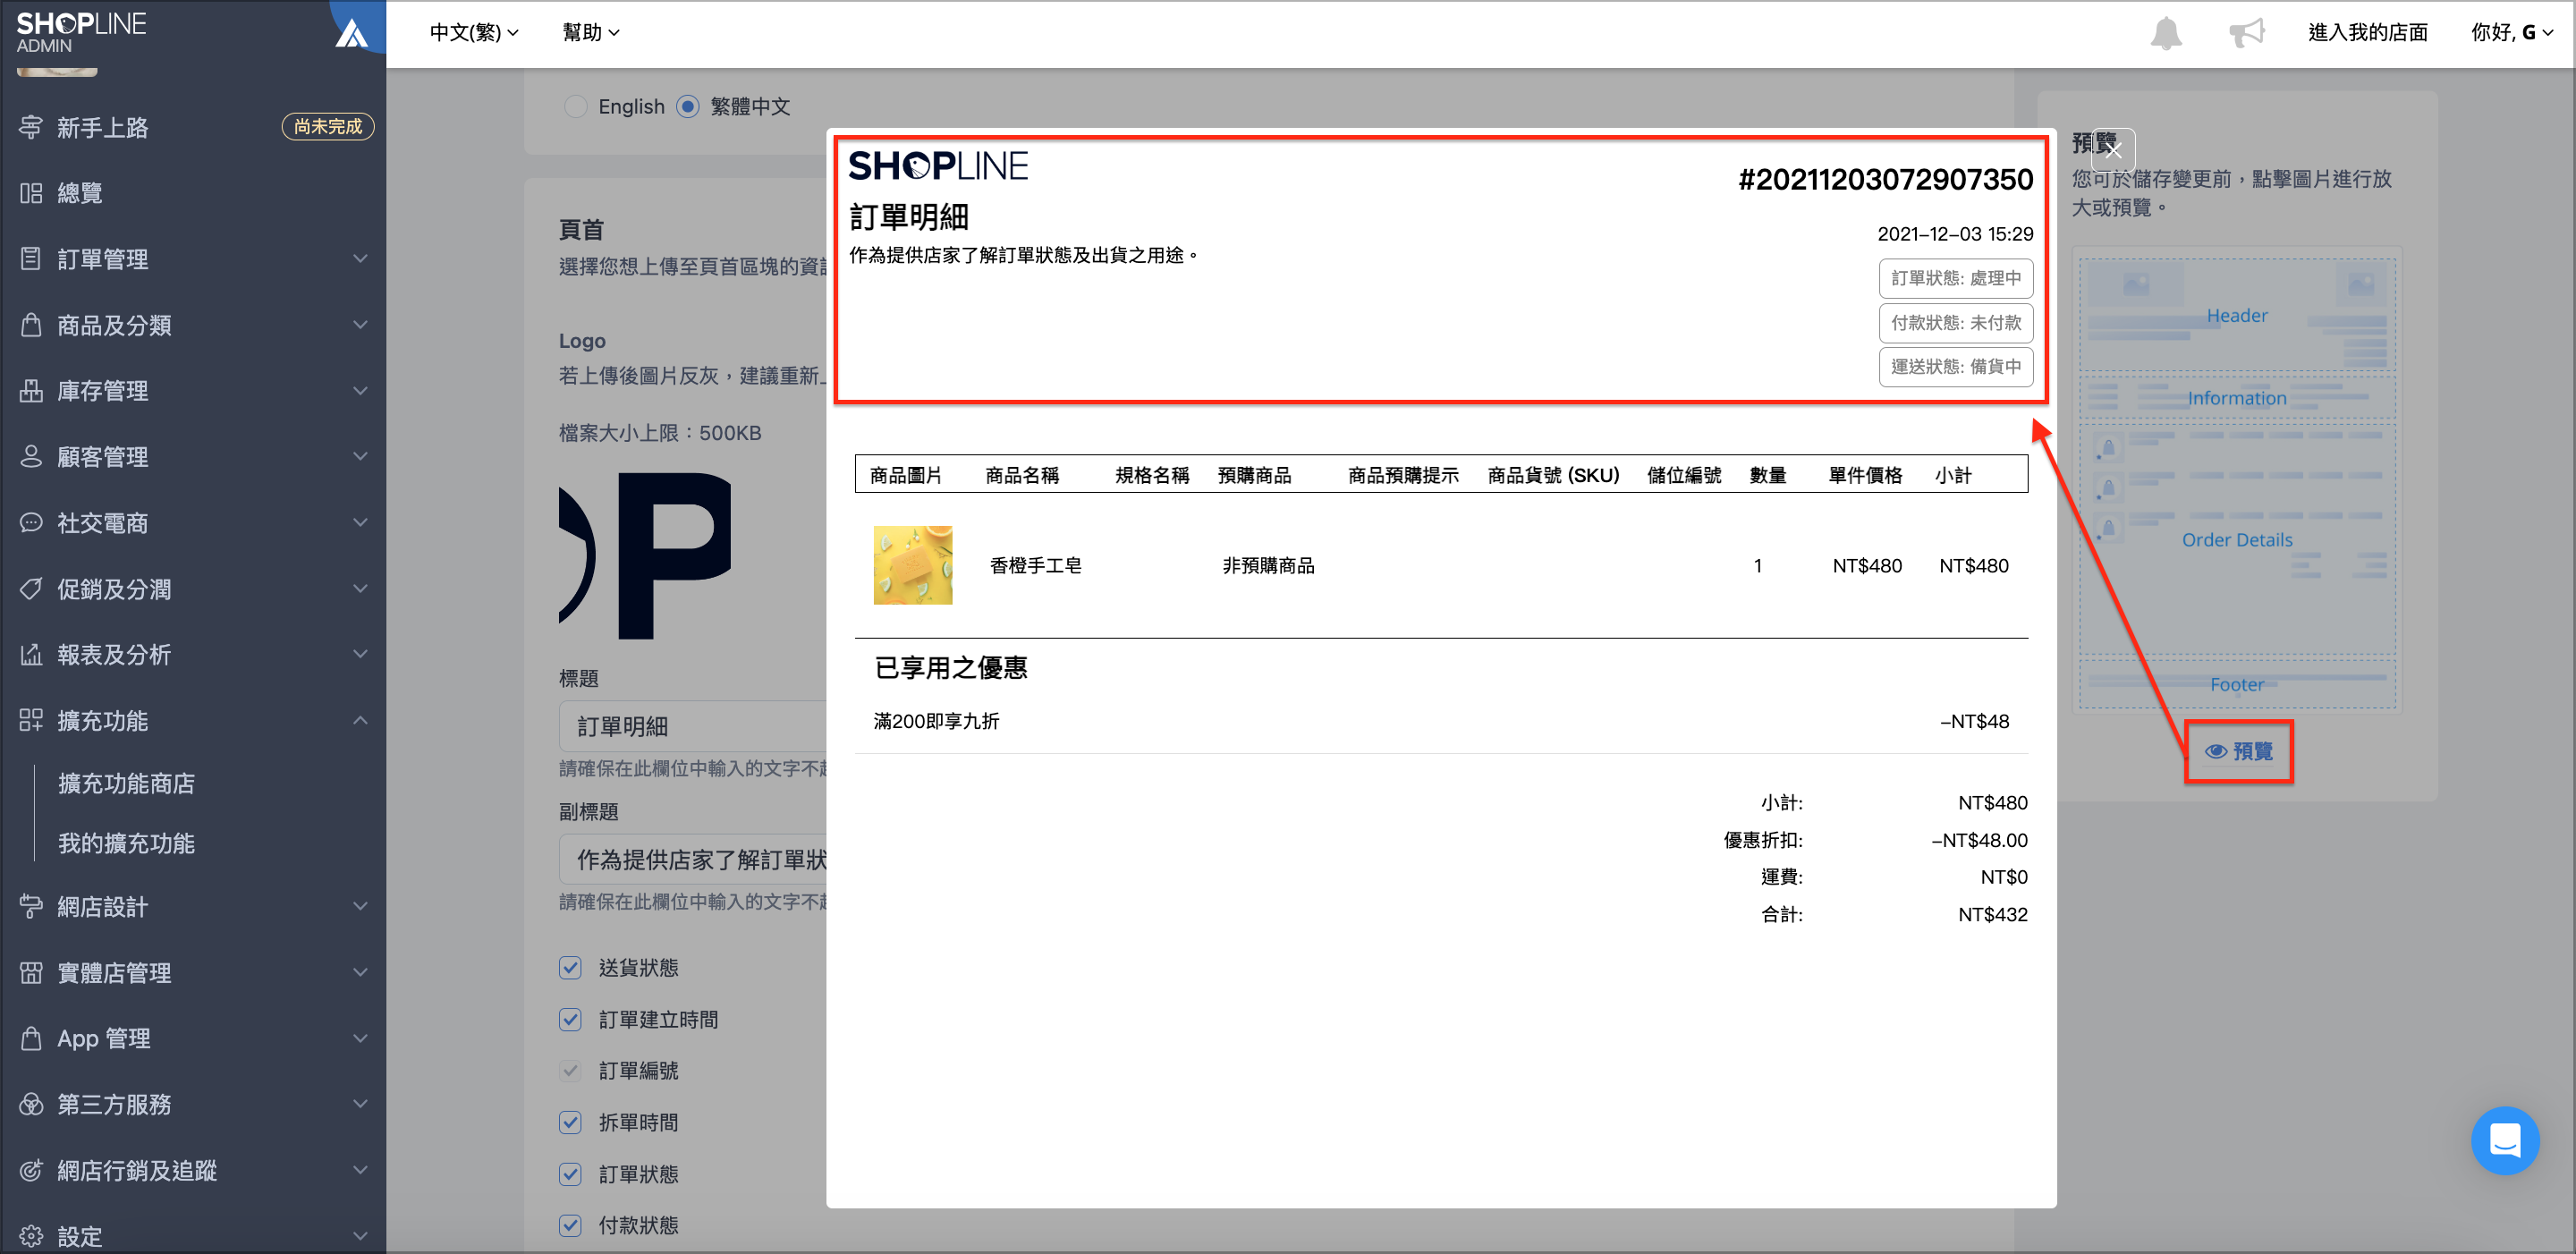Open the announcements megaphone icon

click(2246, 33)
